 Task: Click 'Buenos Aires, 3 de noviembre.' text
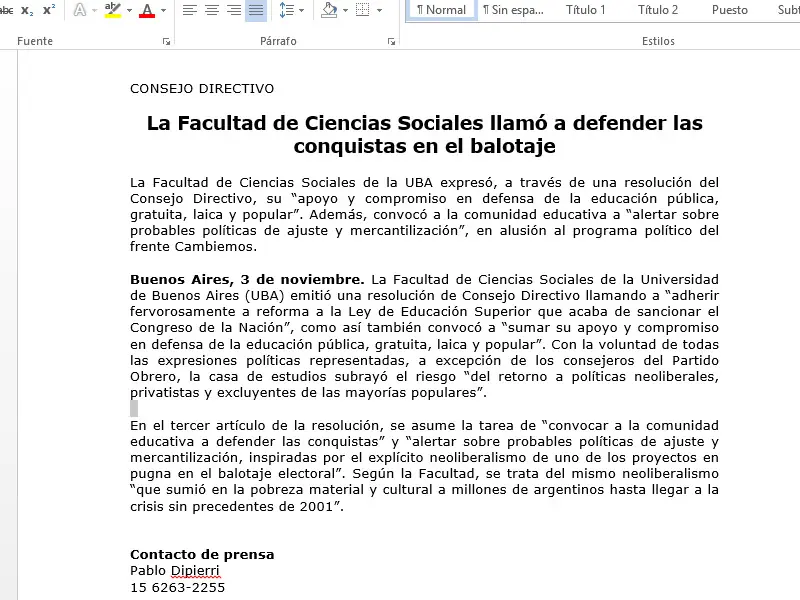[x=247, y=280]
